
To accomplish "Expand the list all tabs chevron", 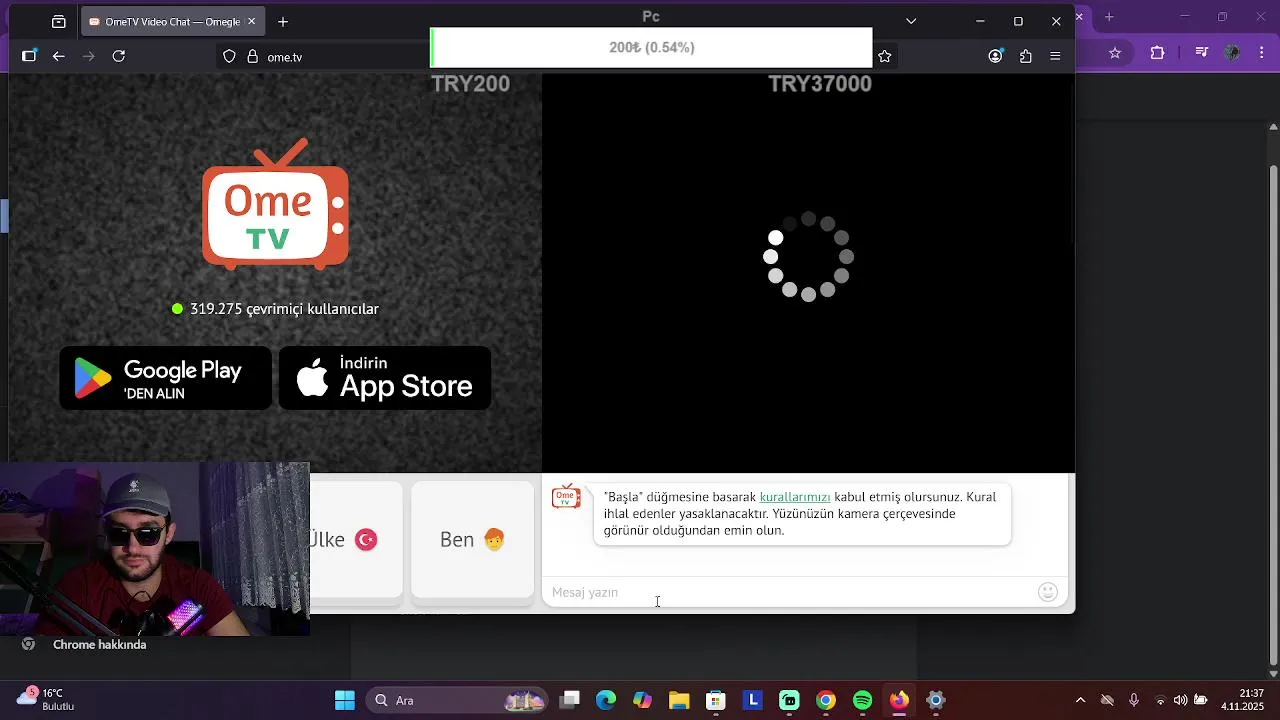I will tap(911, 21).
